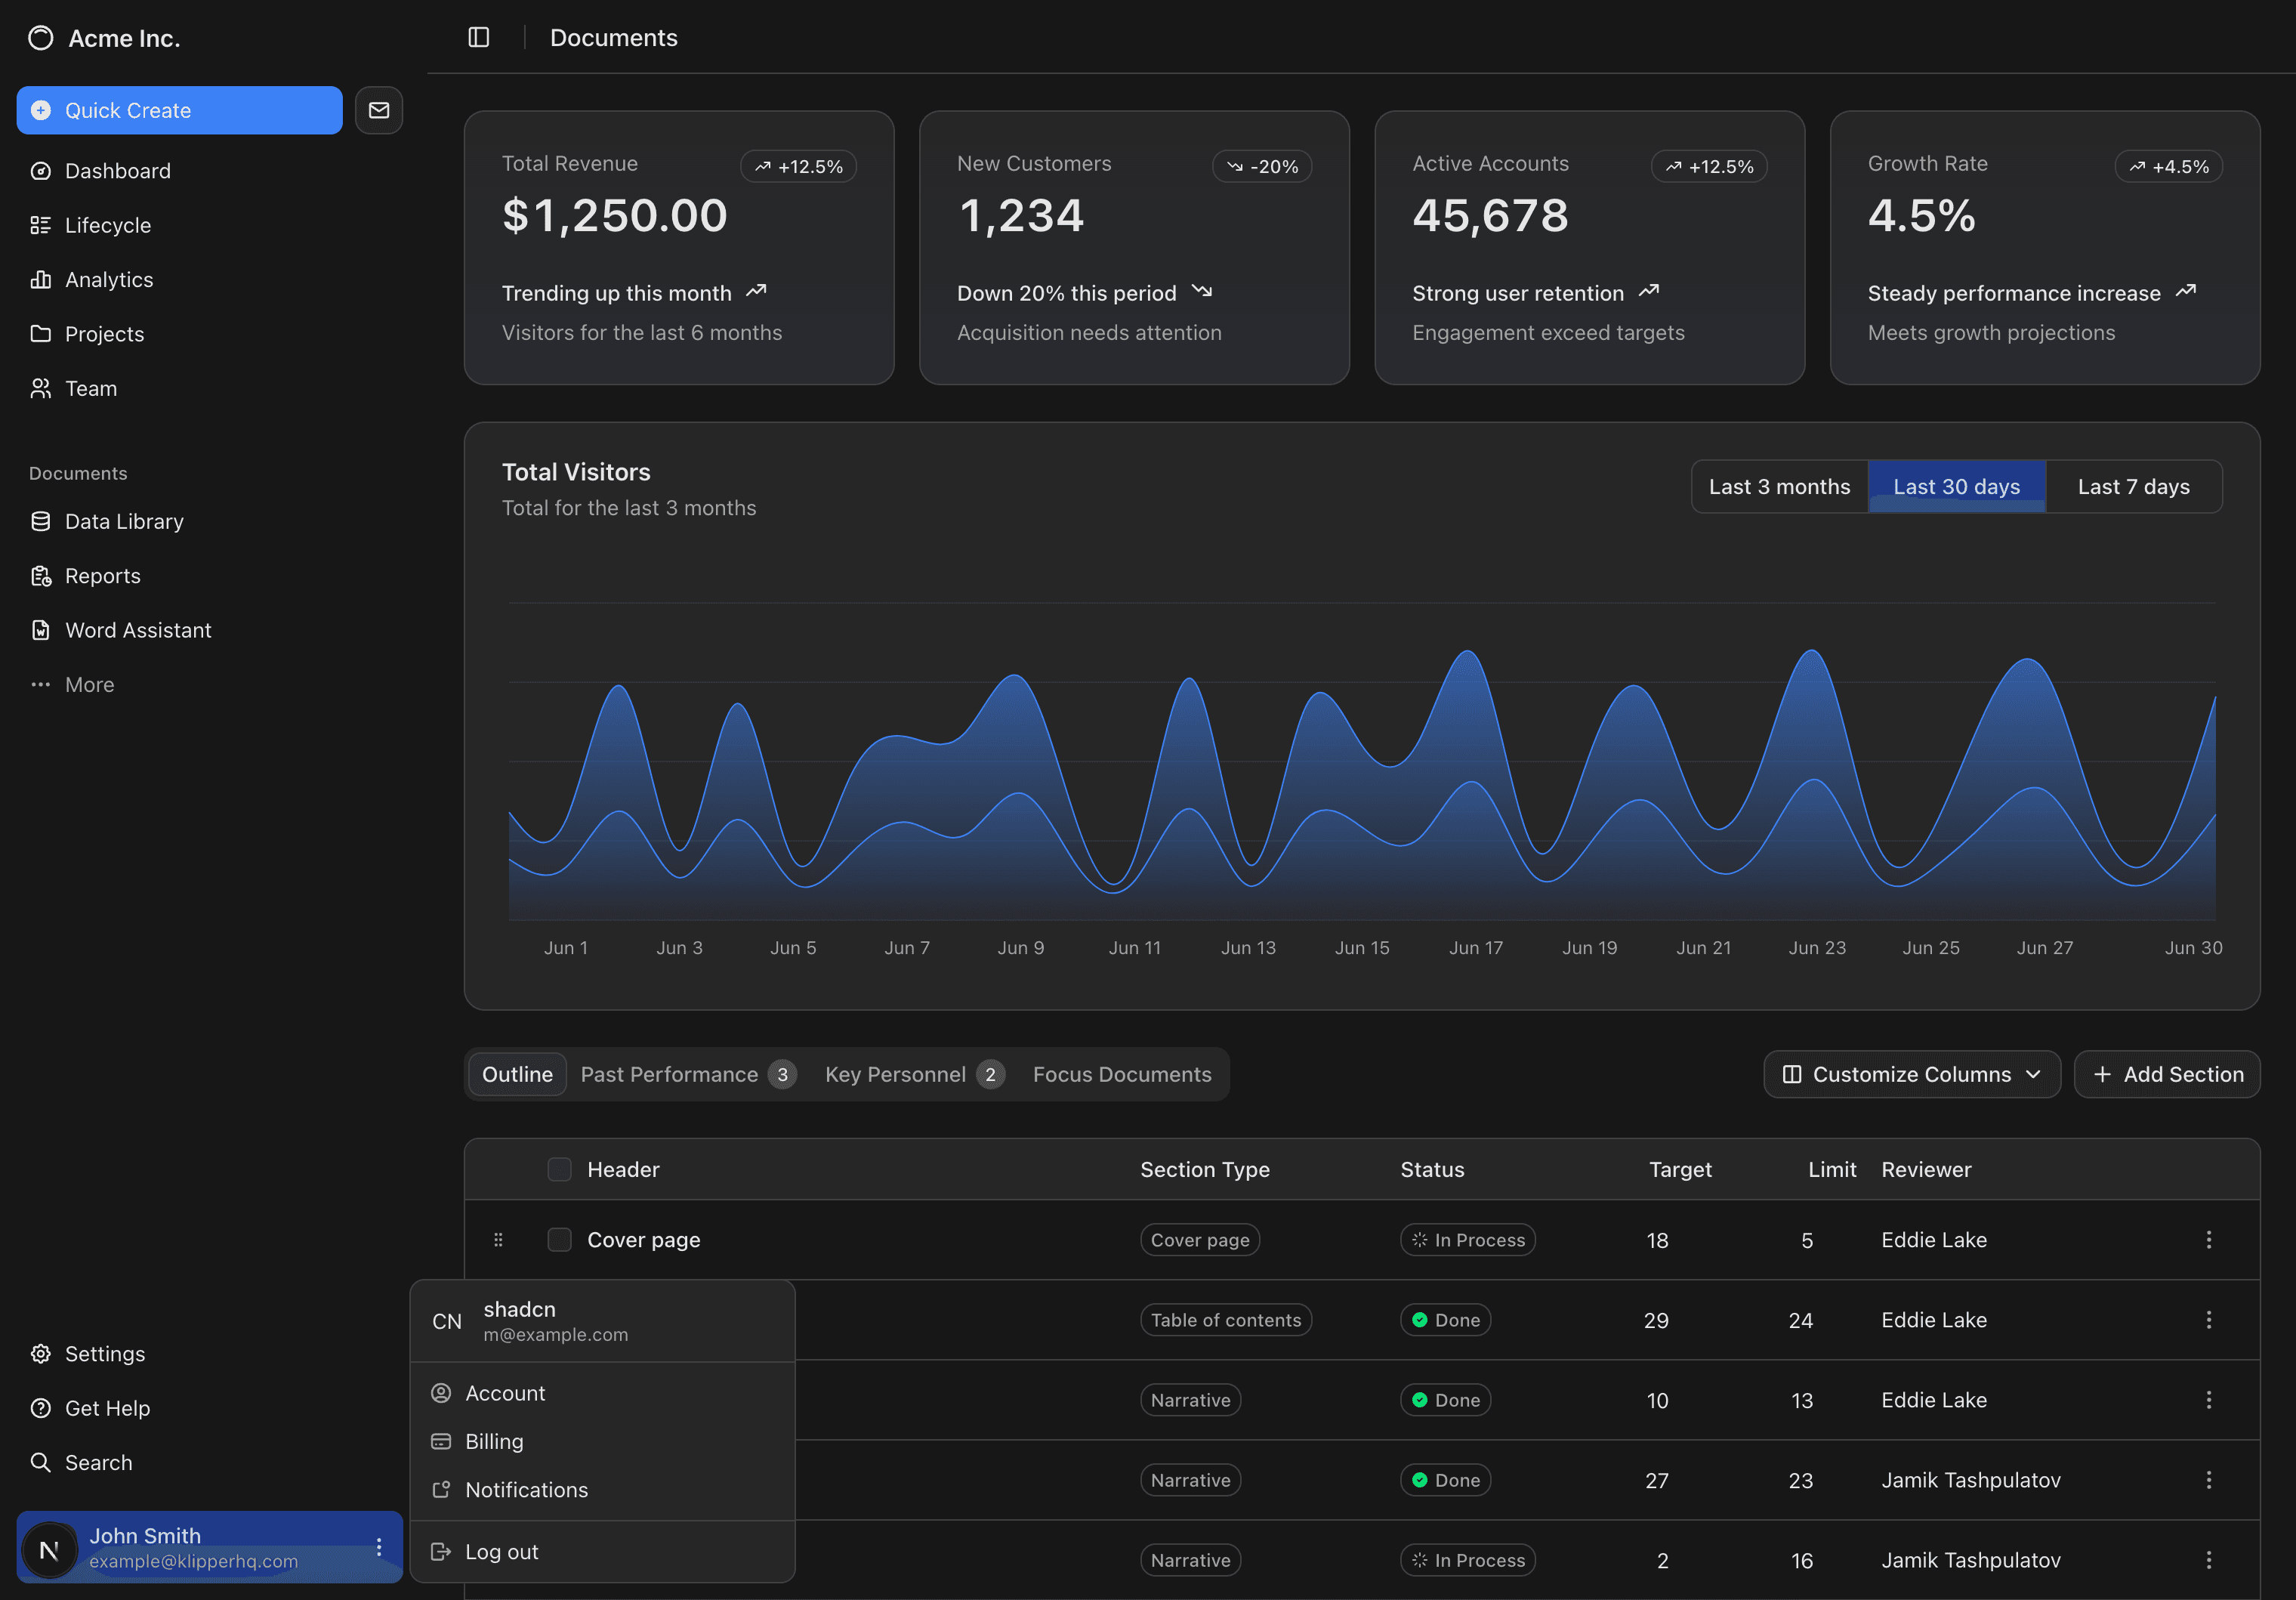Select the Last 7 days range toggle
This screenshot has width=2296, height=1600.
click(x=2133, y=487)
